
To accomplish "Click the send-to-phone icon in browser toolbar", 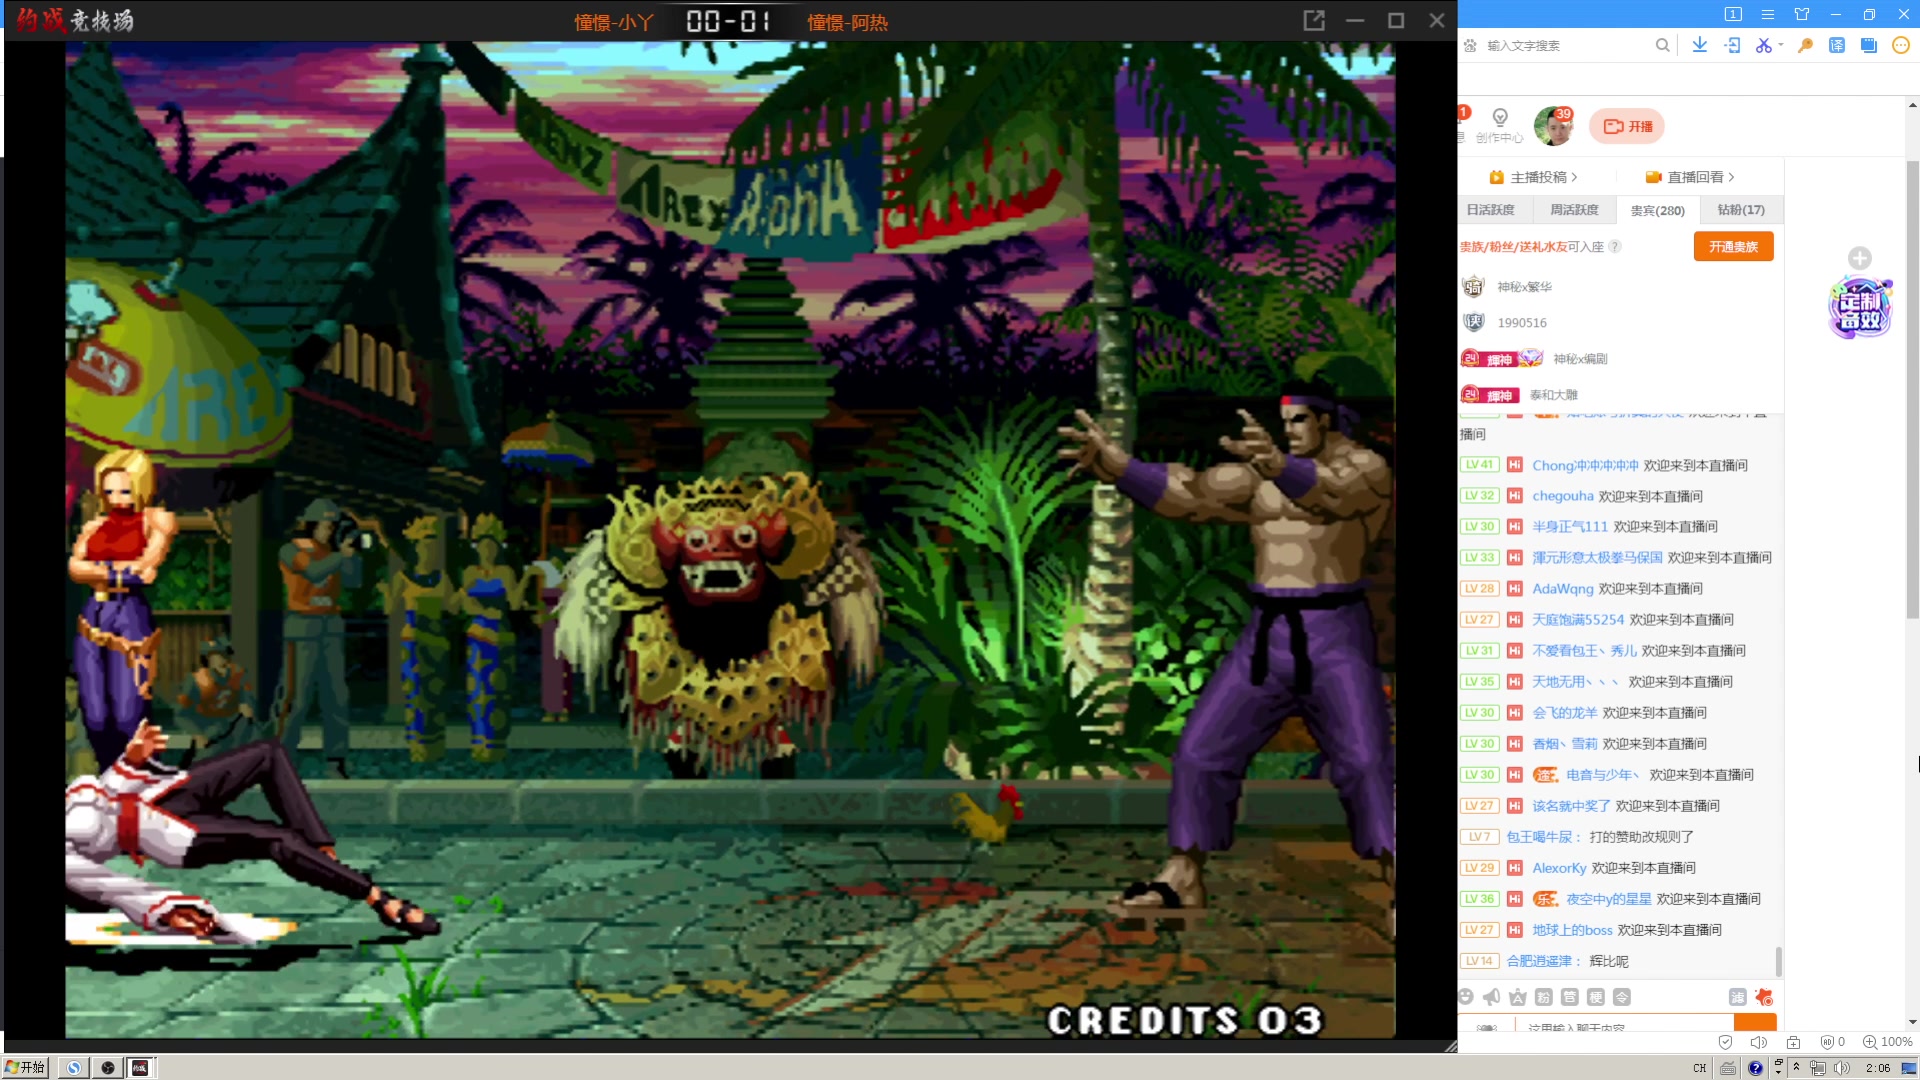I will 1733,45.
